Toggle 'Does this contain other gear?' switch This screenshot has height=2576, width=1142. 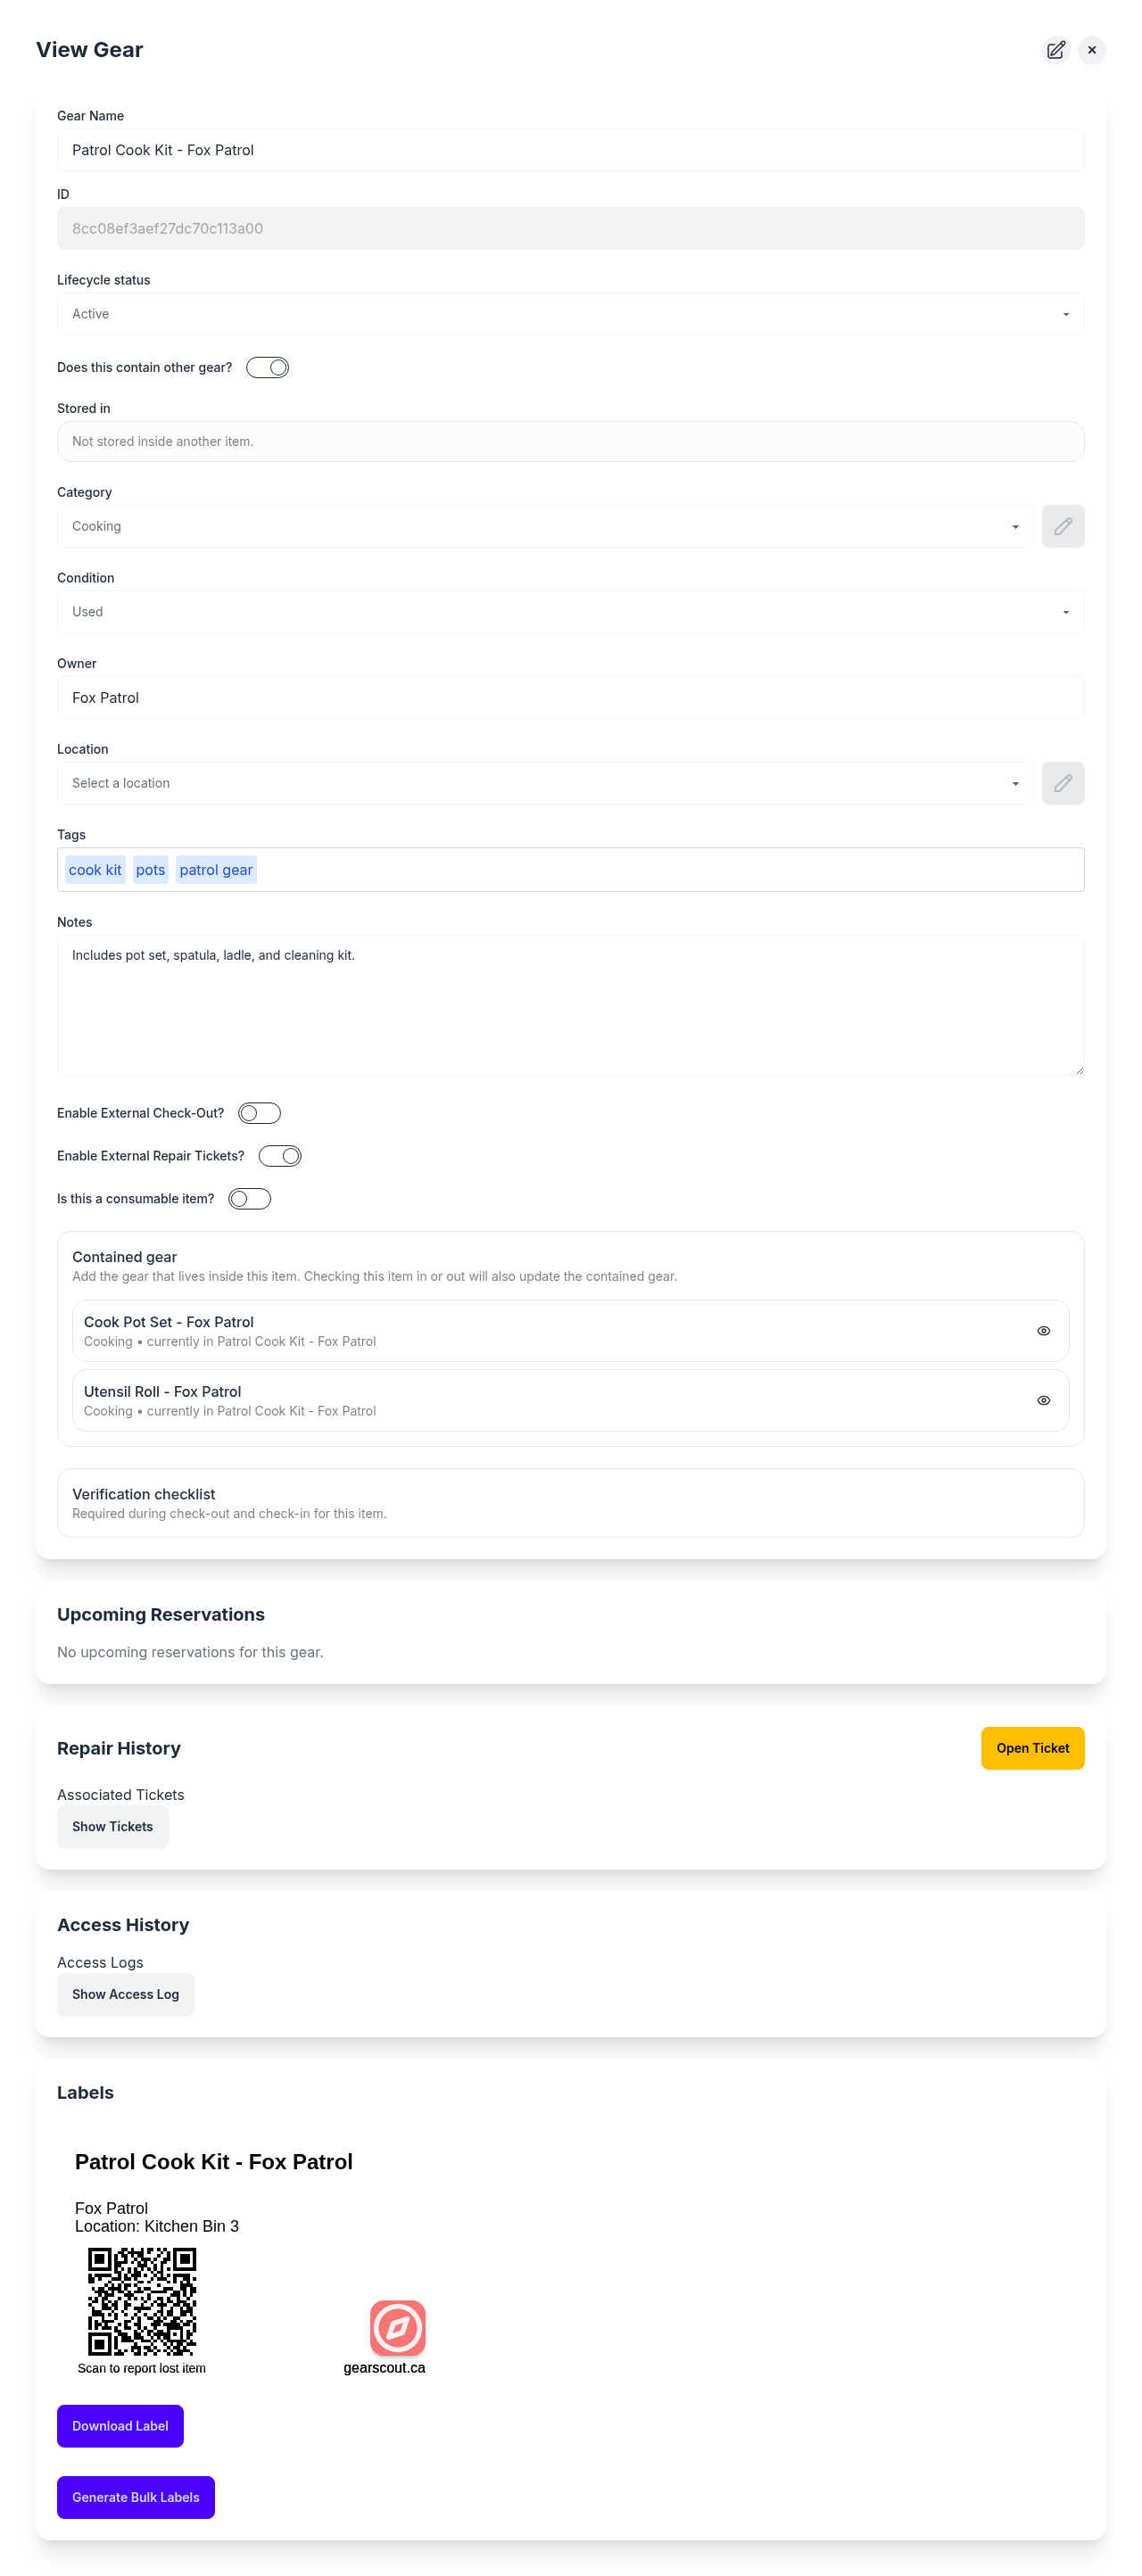pyautogui.click(x=267, y=368)
